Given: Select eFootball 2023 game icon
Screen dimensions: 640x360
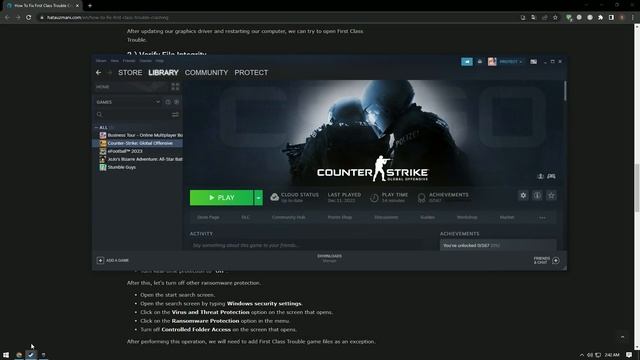Looking at the screenshot, I should pyautogui.click(x=103, y=151).
